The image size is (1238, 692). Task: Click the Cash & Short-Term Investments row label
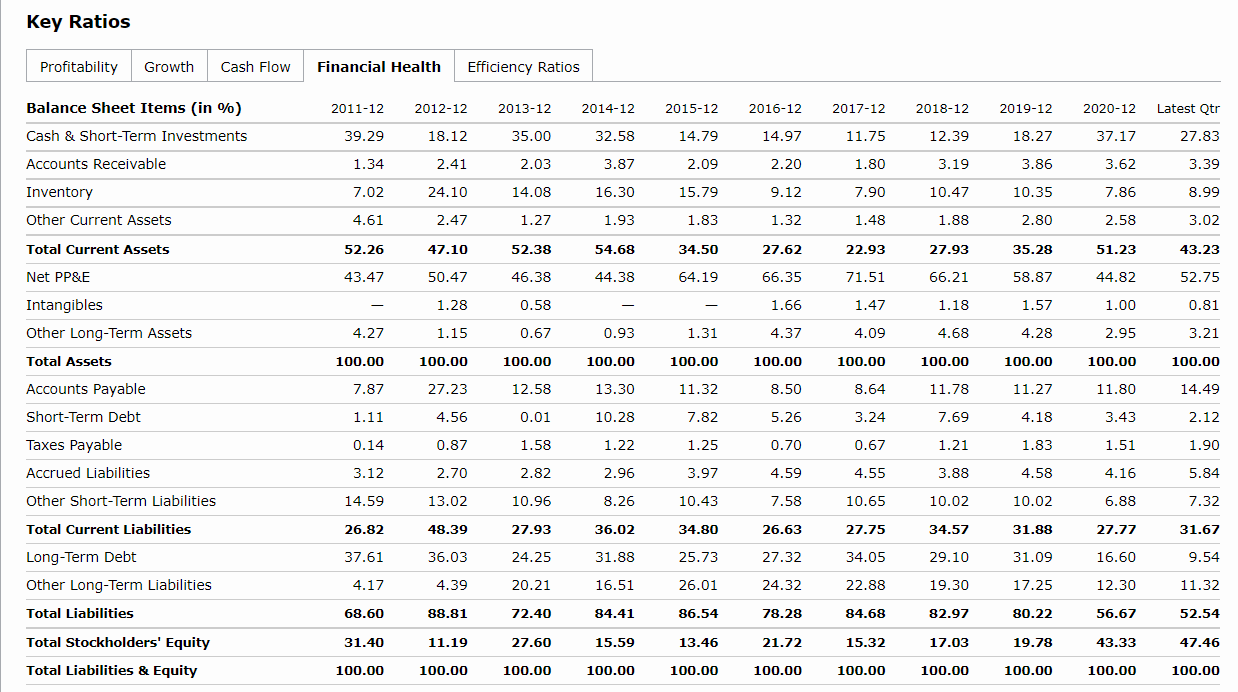click(136, 136)
